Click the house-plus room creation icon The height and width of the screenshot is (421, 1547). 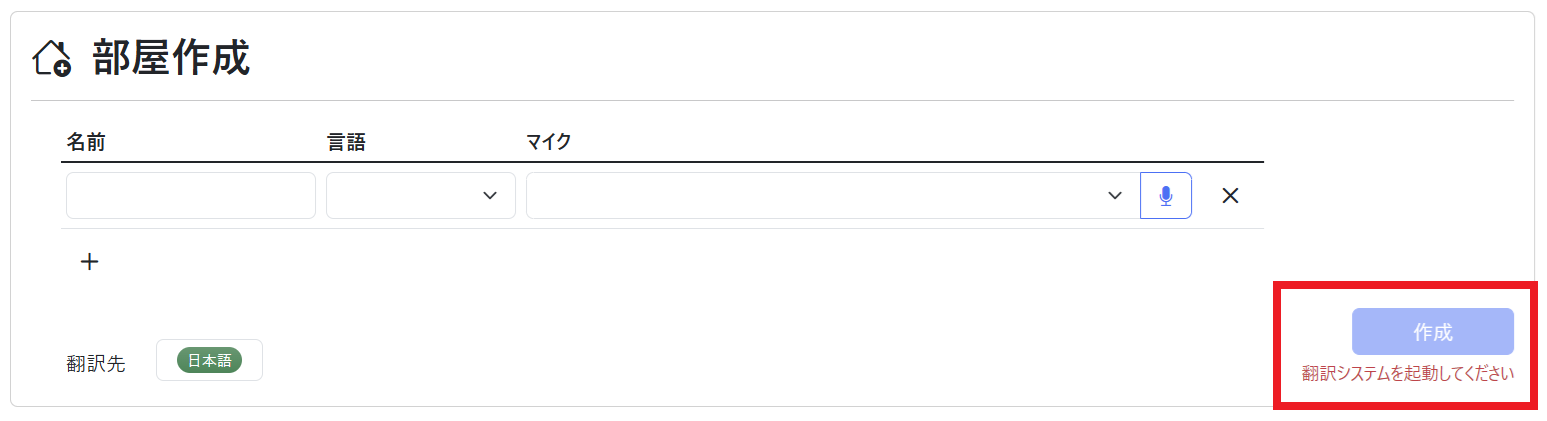[x=52, y=59]
